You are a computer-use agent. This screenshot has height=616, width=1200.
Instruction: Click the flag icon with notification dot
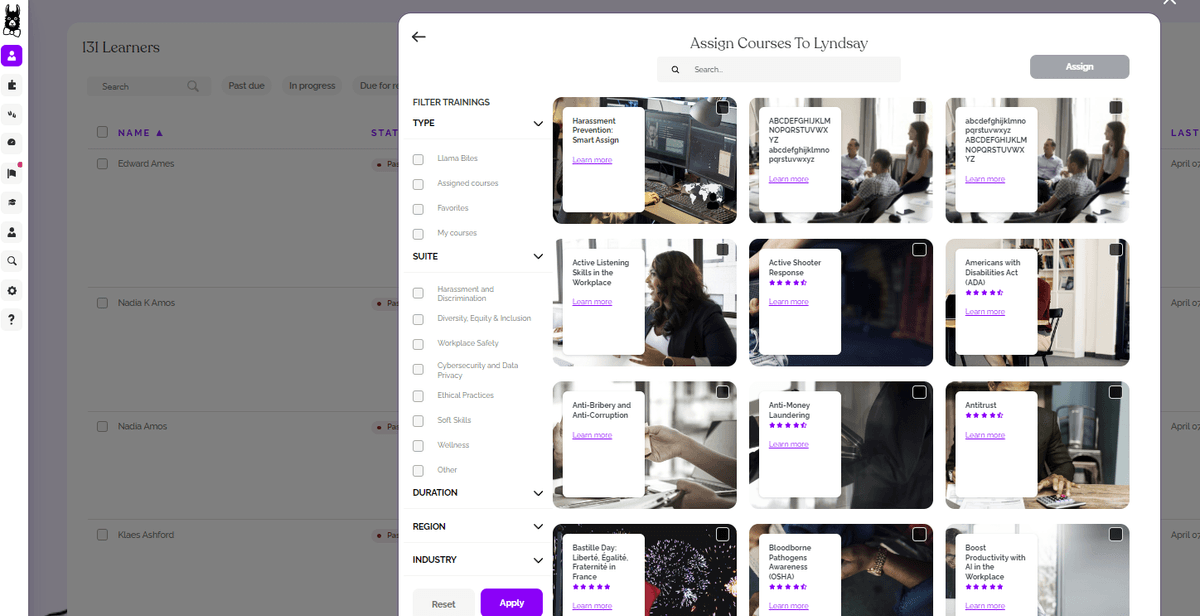[12, 173]
